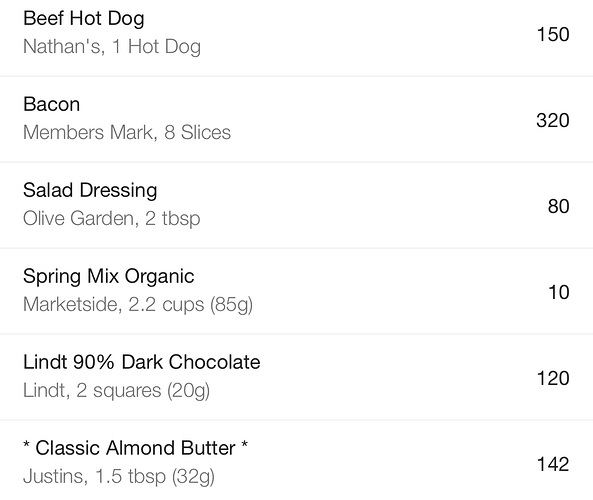593x500 pixels.
Task: Tap the Justins, 1.5 tbsp (32g) text
Action: pos(119,477)
